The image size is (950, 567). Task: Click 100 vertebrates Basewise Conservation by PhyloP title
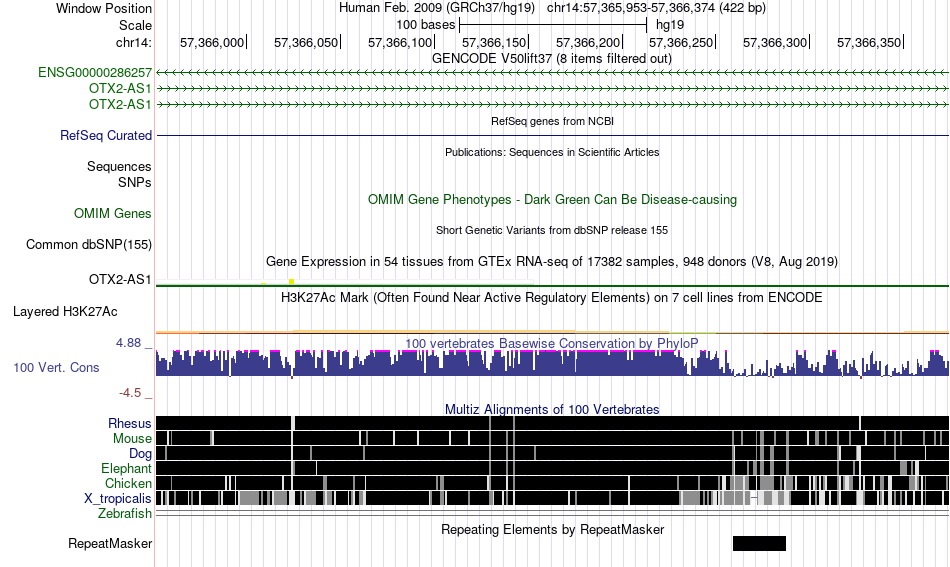coord(552,343)
